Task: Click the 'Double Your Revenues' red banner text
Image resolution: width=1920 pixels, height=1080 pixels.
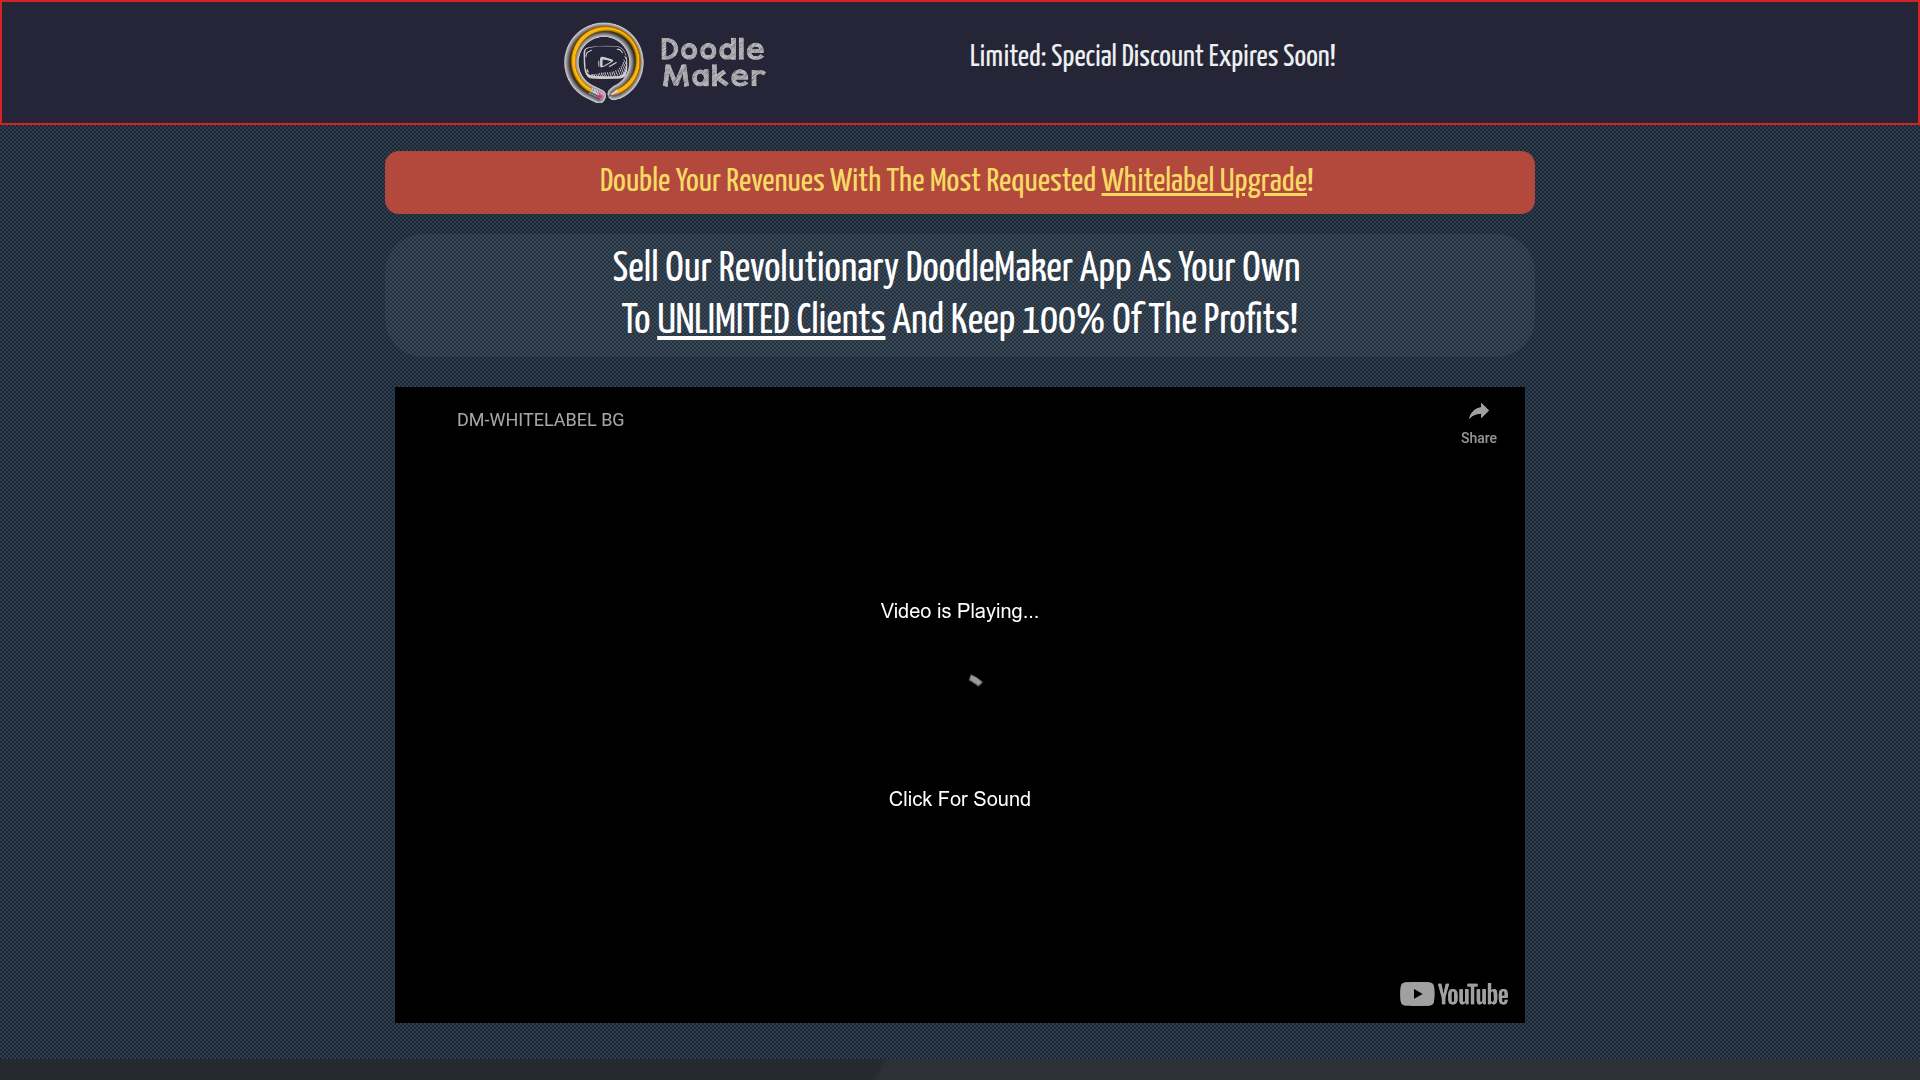Action: [957, 181]
